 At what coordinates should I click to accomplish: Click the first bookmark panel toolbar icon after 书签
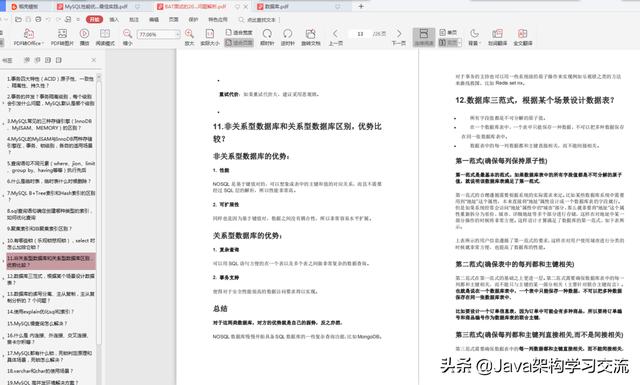click(x=27, y=60)
